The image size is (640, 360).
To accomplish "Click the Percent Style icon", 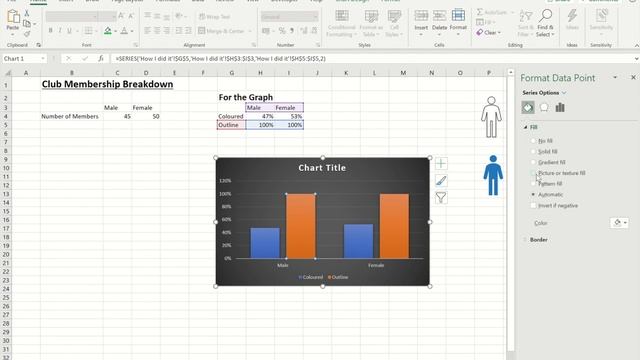I will (282, 31).
